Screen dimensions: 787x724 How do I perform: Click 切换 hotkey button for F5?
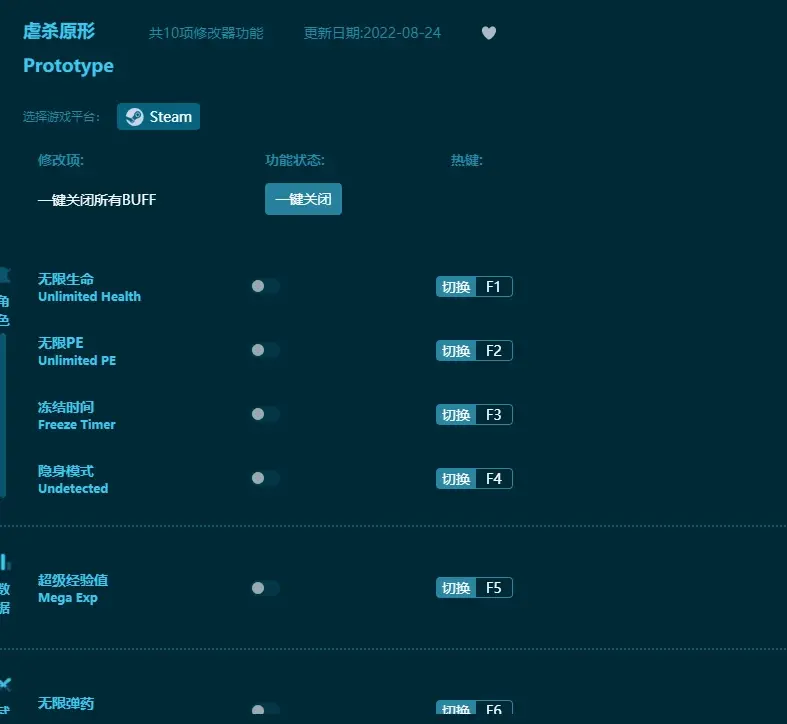pos(456,588)
